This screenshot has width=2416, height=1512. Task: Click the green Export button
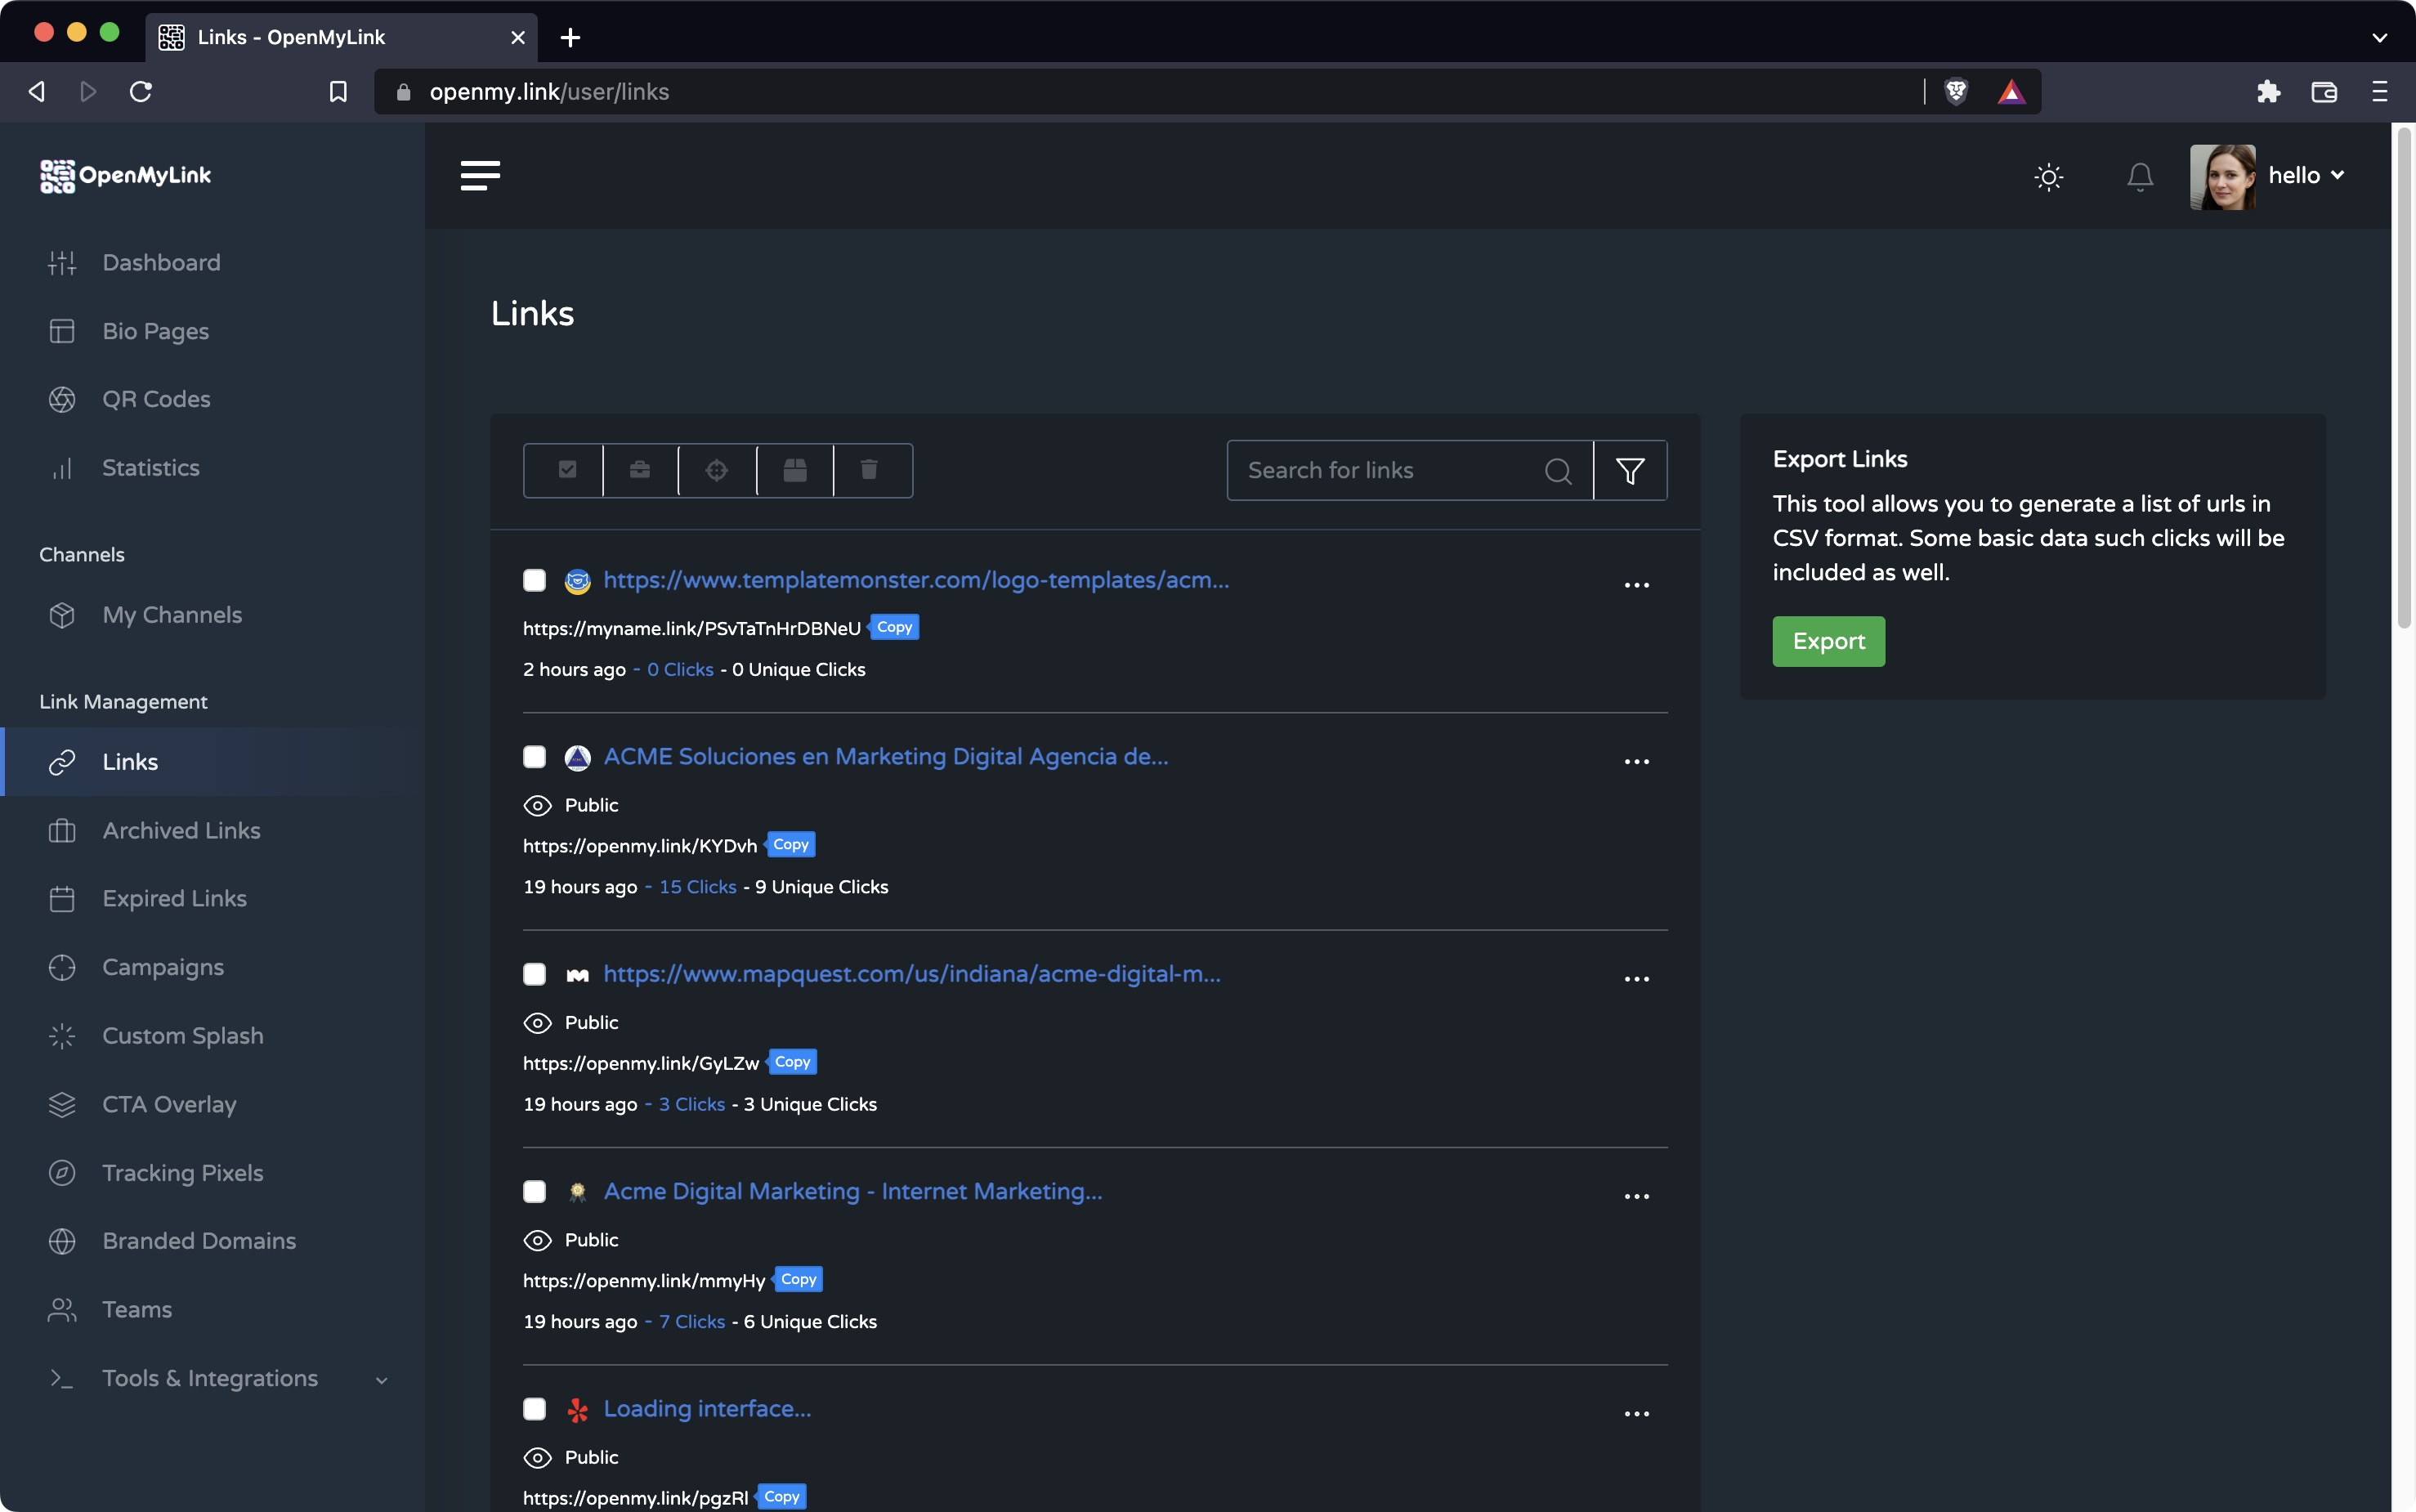click(x=1828, y=641)
